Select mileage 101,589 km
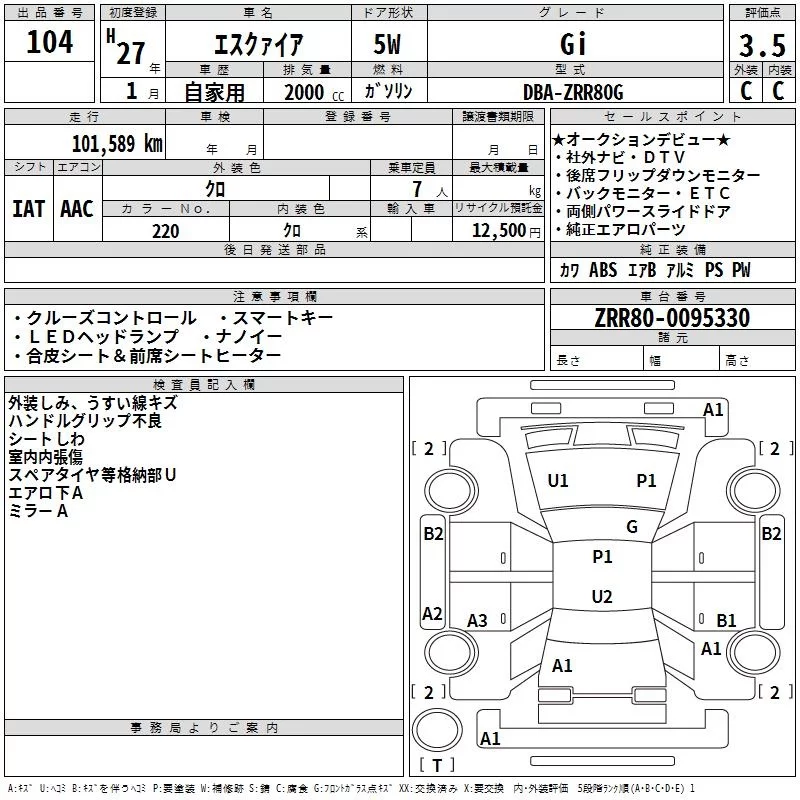The width and height of the screenshot is (800, 800). [117, 143]
